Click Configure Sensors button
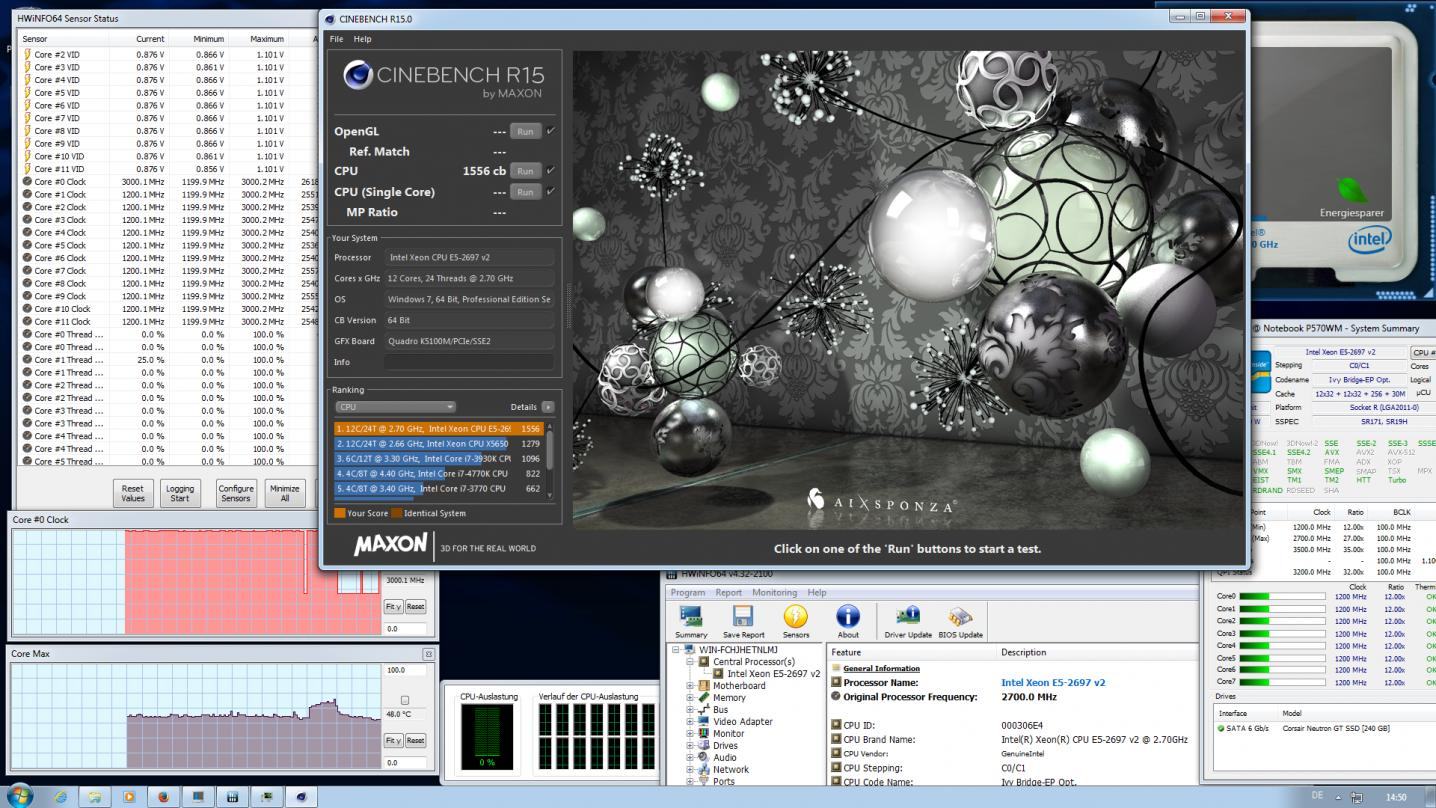The width and height of the screenshot is (1436, 808). click(x=236, y=493)
